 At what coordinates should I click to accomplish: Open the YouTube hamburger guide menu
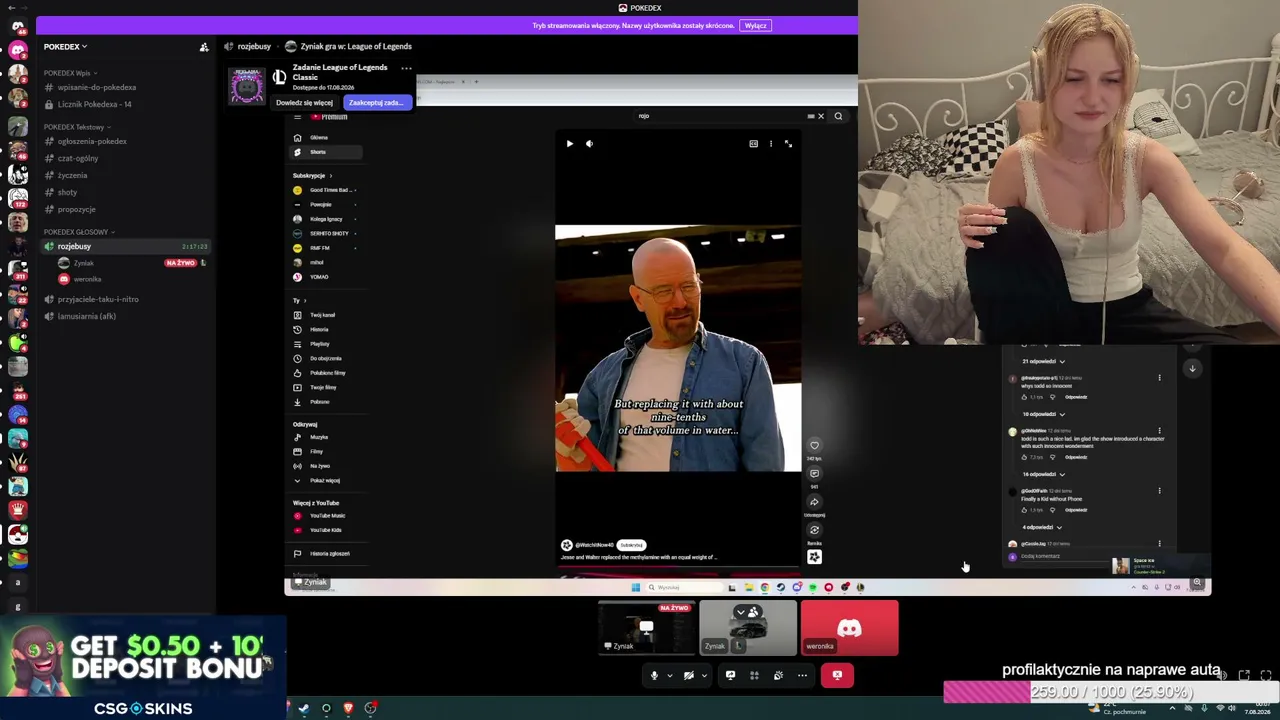(297, 117)
